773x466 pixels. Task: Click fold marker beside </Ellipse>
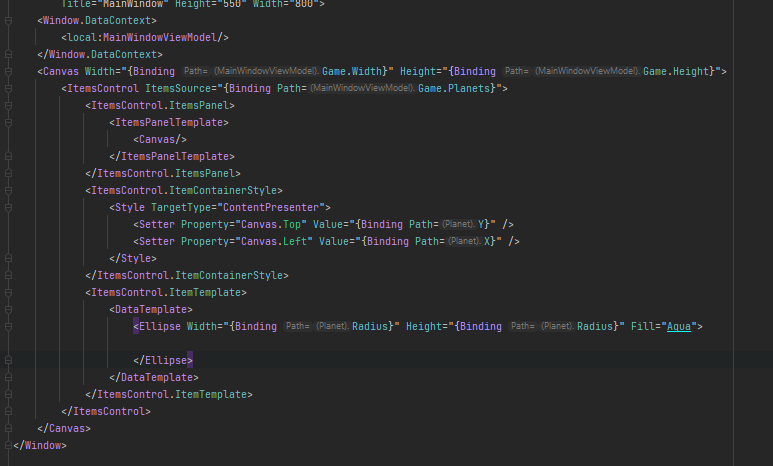(8, 361)
